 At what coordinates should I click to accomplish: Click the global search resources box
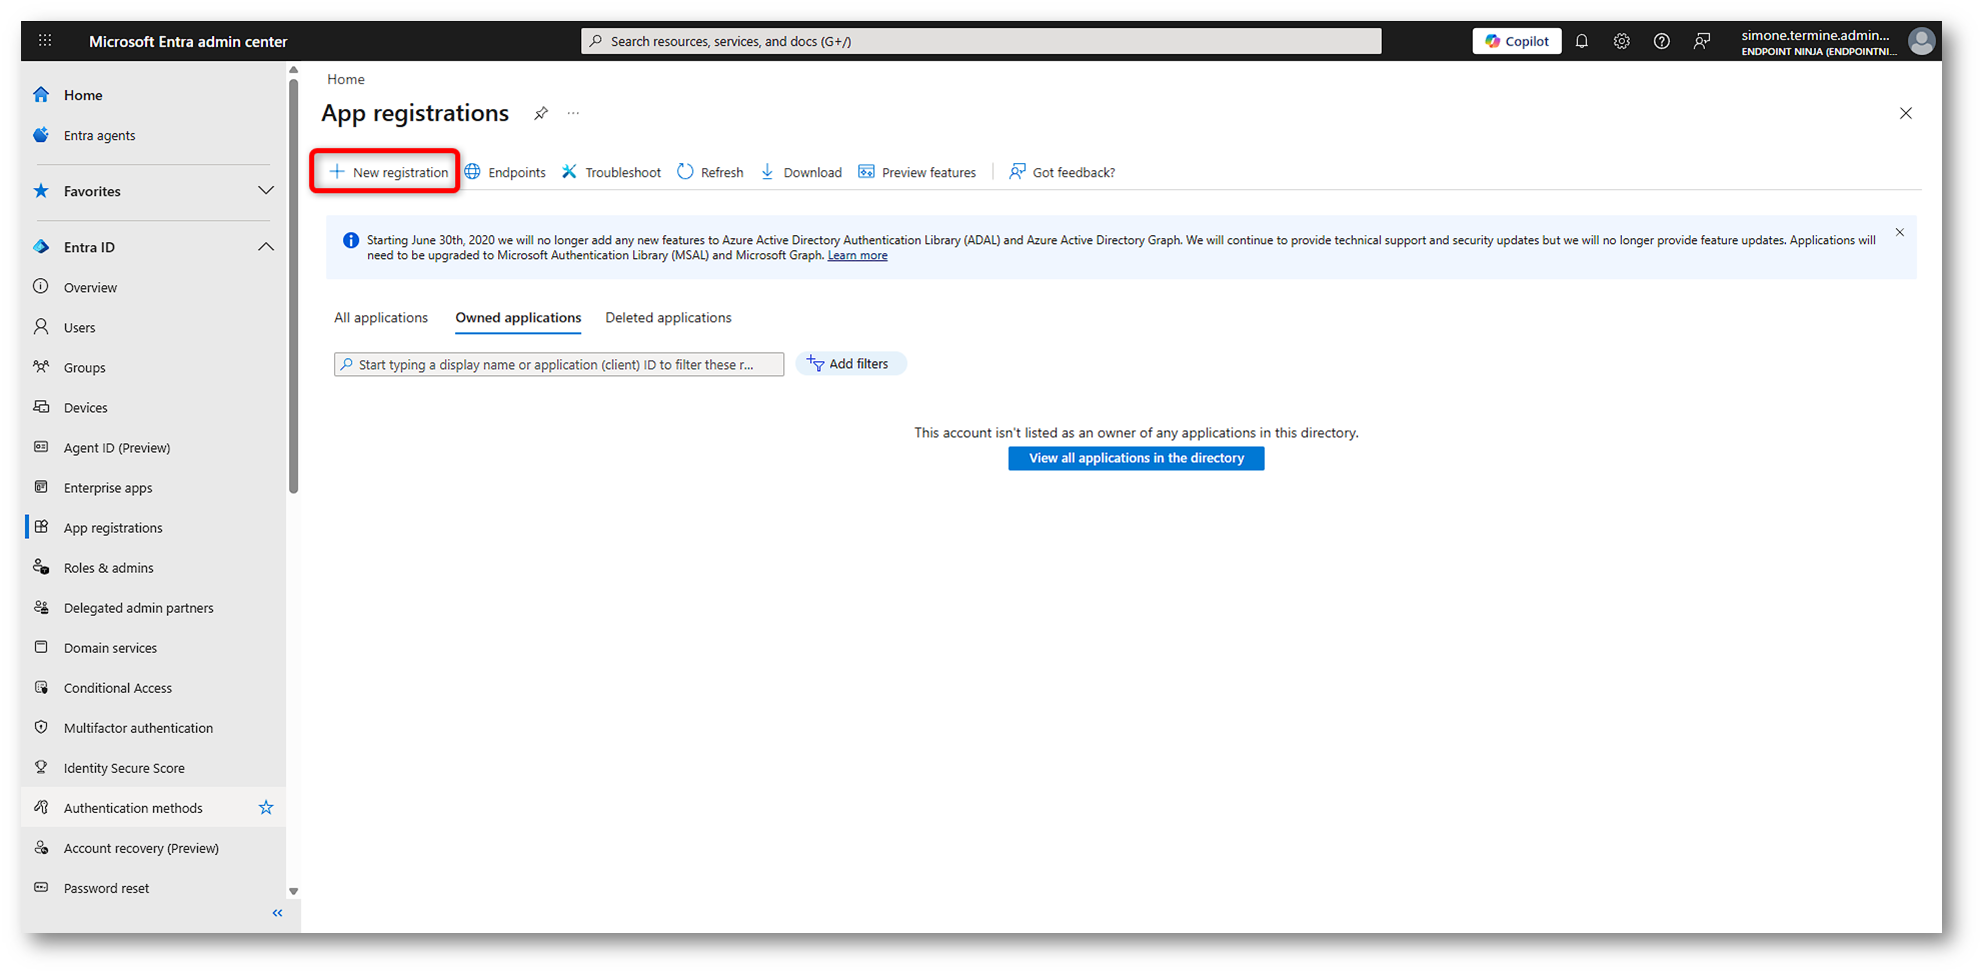point(981,41)
